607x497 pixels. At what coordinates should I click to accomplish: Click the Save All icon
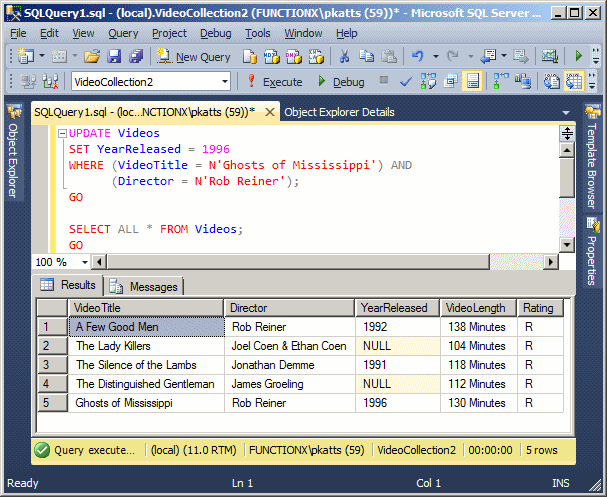[x=136, y=57]
